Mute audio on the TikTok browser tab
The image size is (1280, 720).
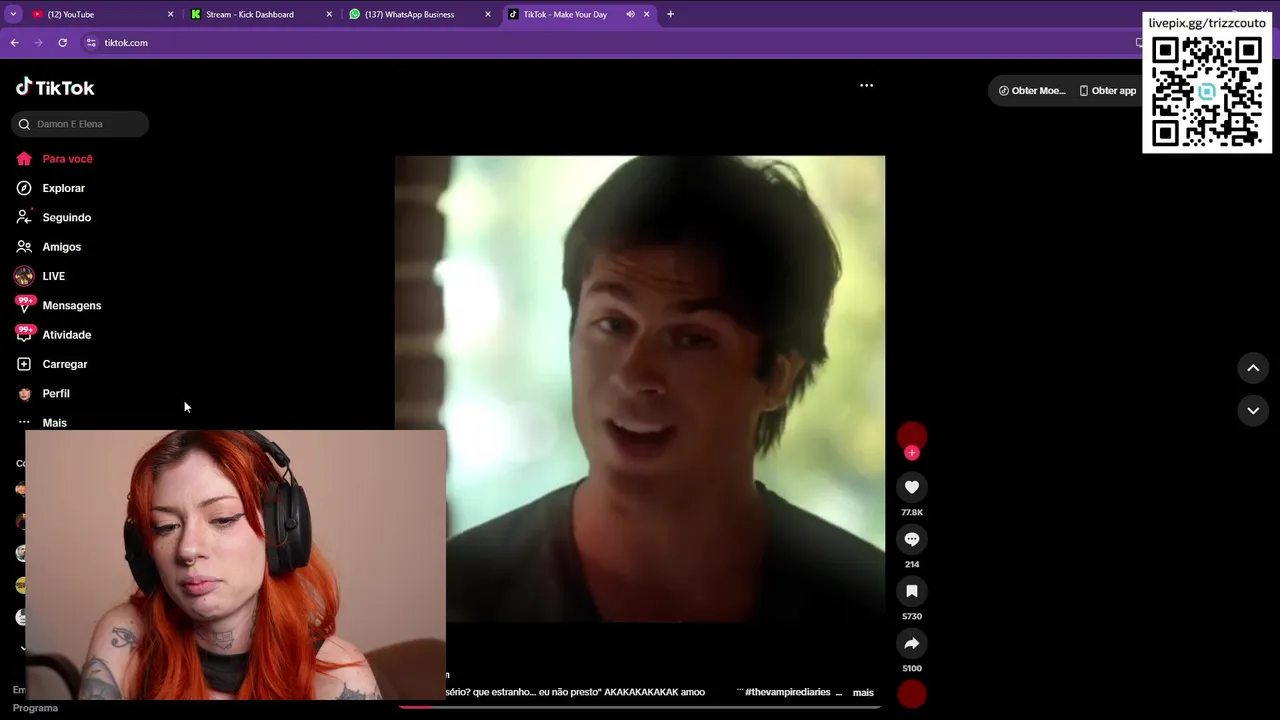click(x=630, y=14)
